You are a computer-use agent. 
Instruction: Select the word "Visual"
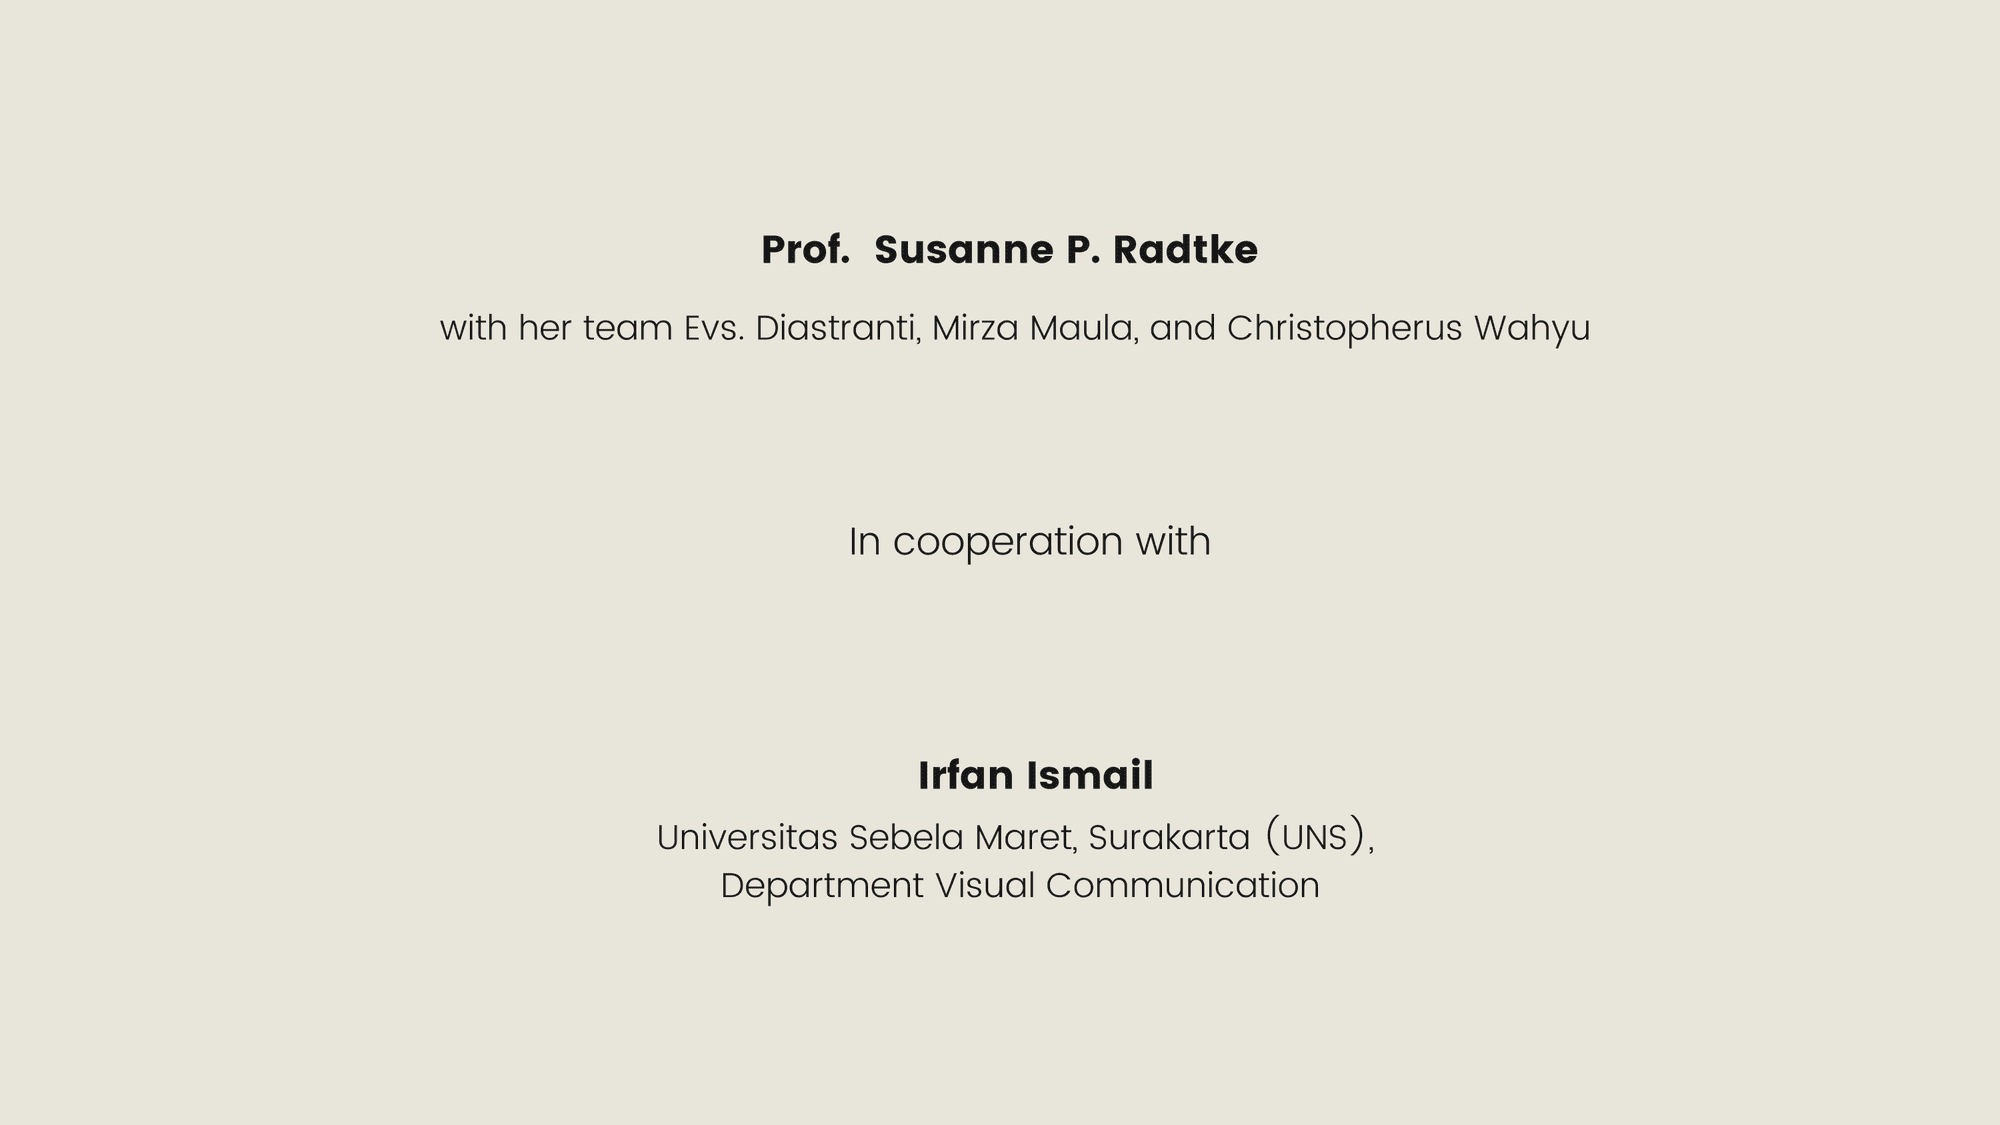(x=985, y=886)
